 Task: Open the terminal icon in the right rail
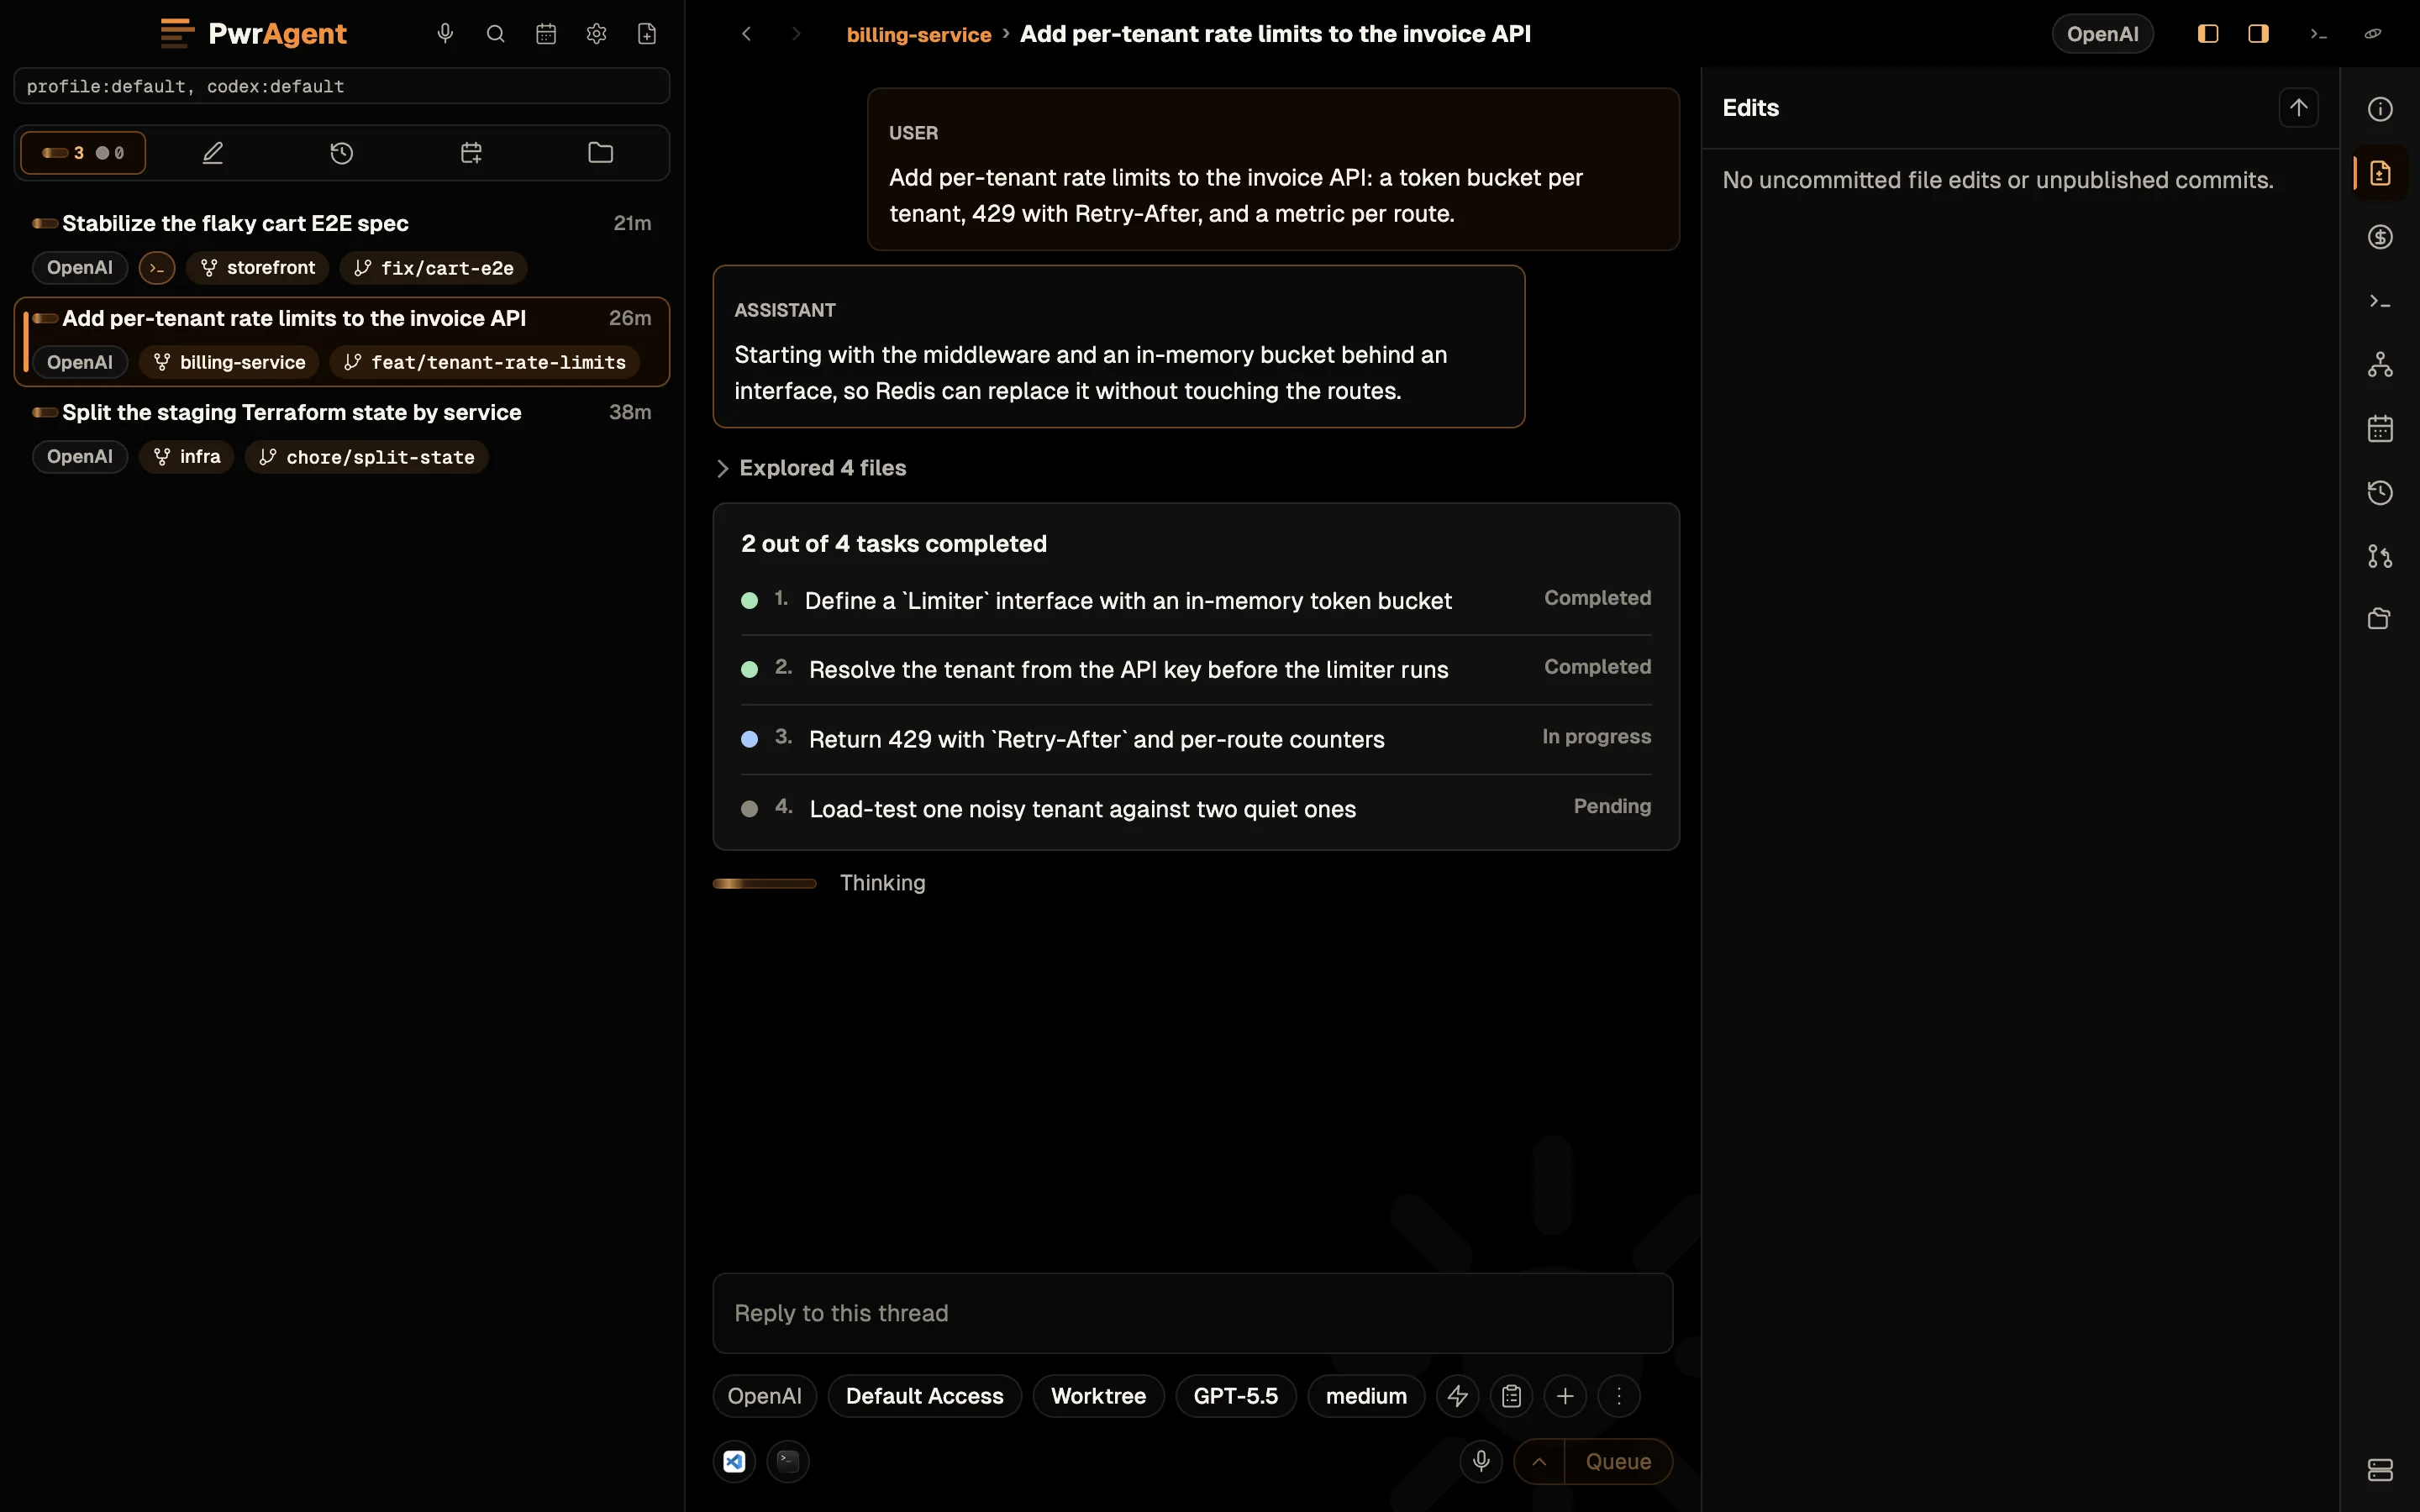pos(2380,301)
